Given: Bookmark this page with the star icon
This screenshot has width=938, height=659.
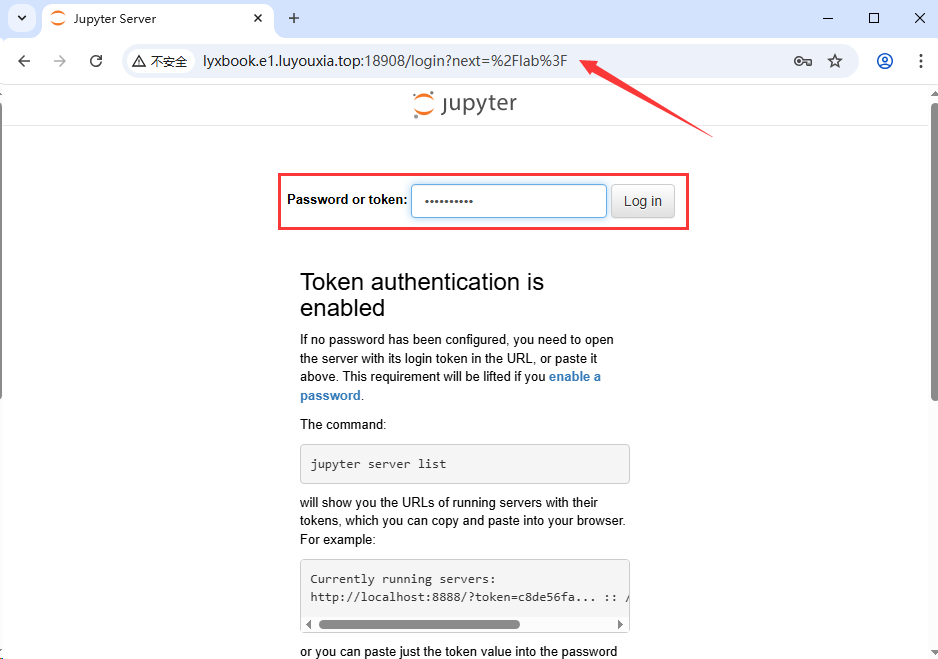Looking at the screenshot, I should (x=835, y=61).
